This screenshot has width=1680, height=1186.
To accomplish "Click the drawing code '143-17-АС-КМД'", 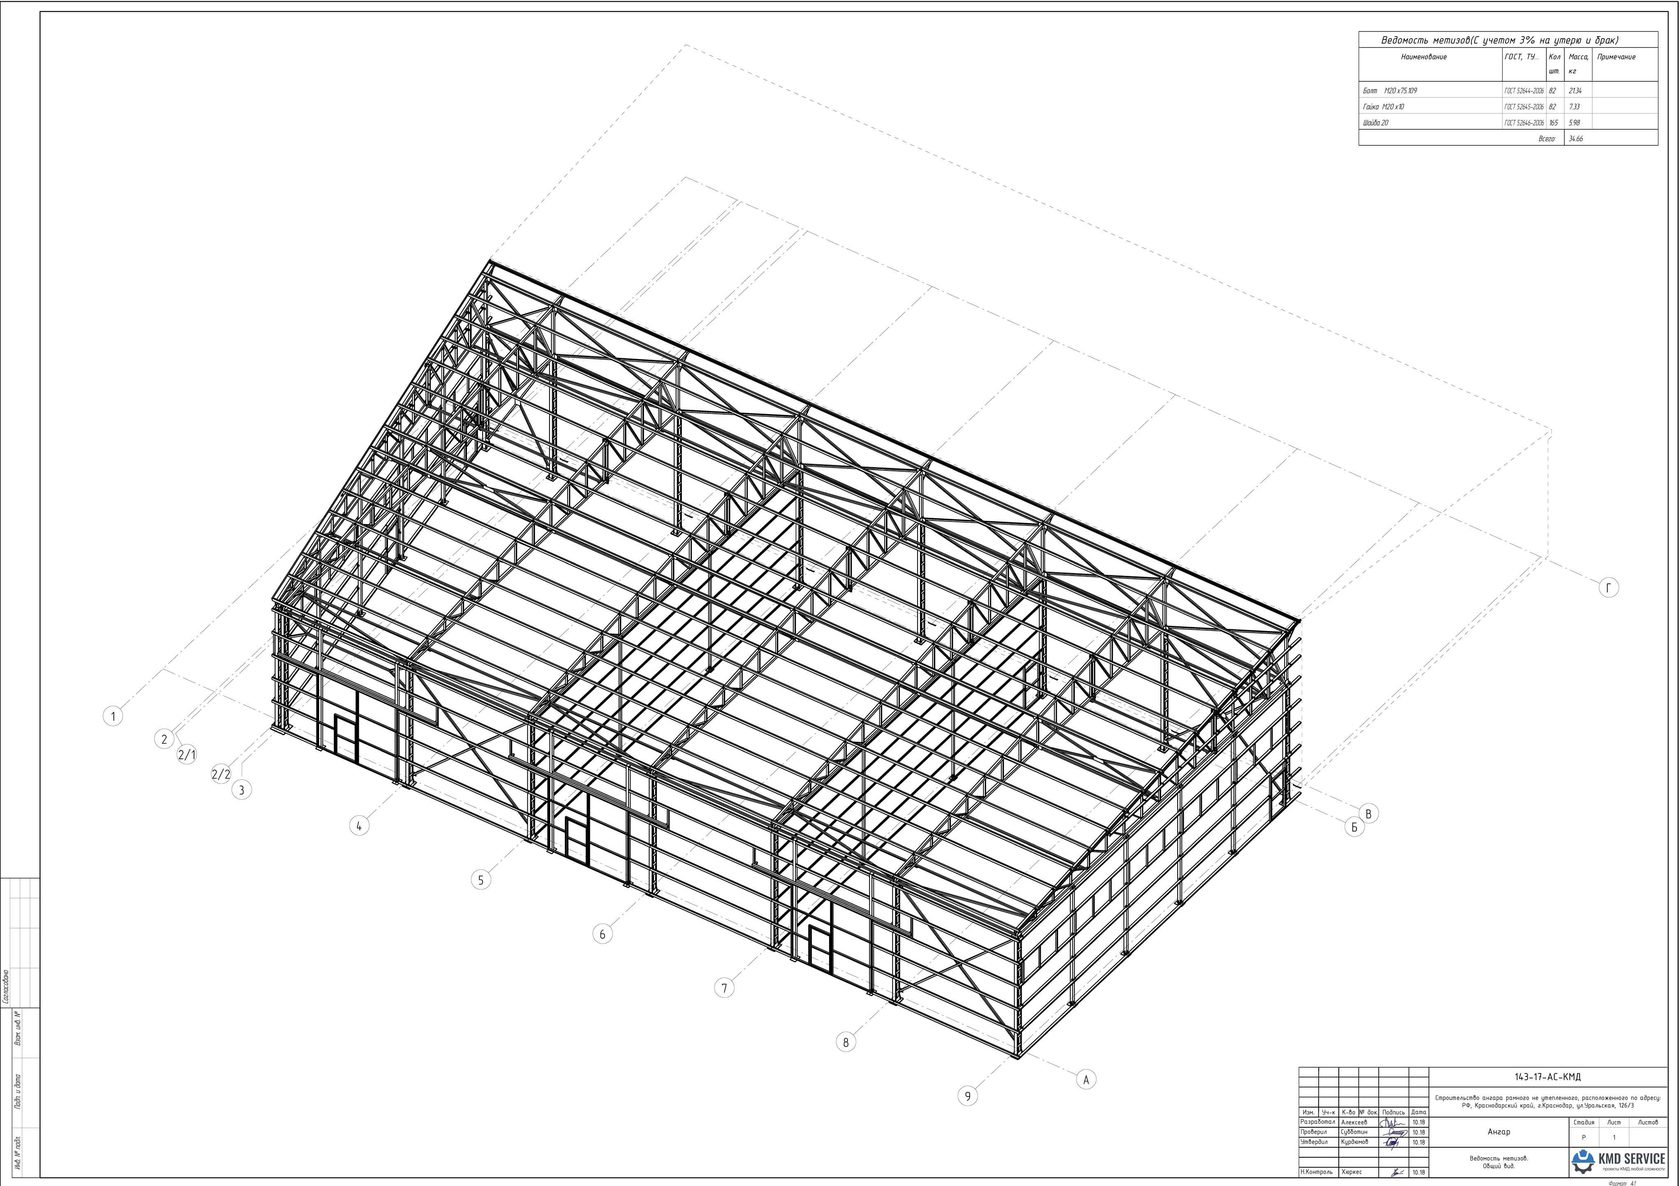I will point(1548,1076).
